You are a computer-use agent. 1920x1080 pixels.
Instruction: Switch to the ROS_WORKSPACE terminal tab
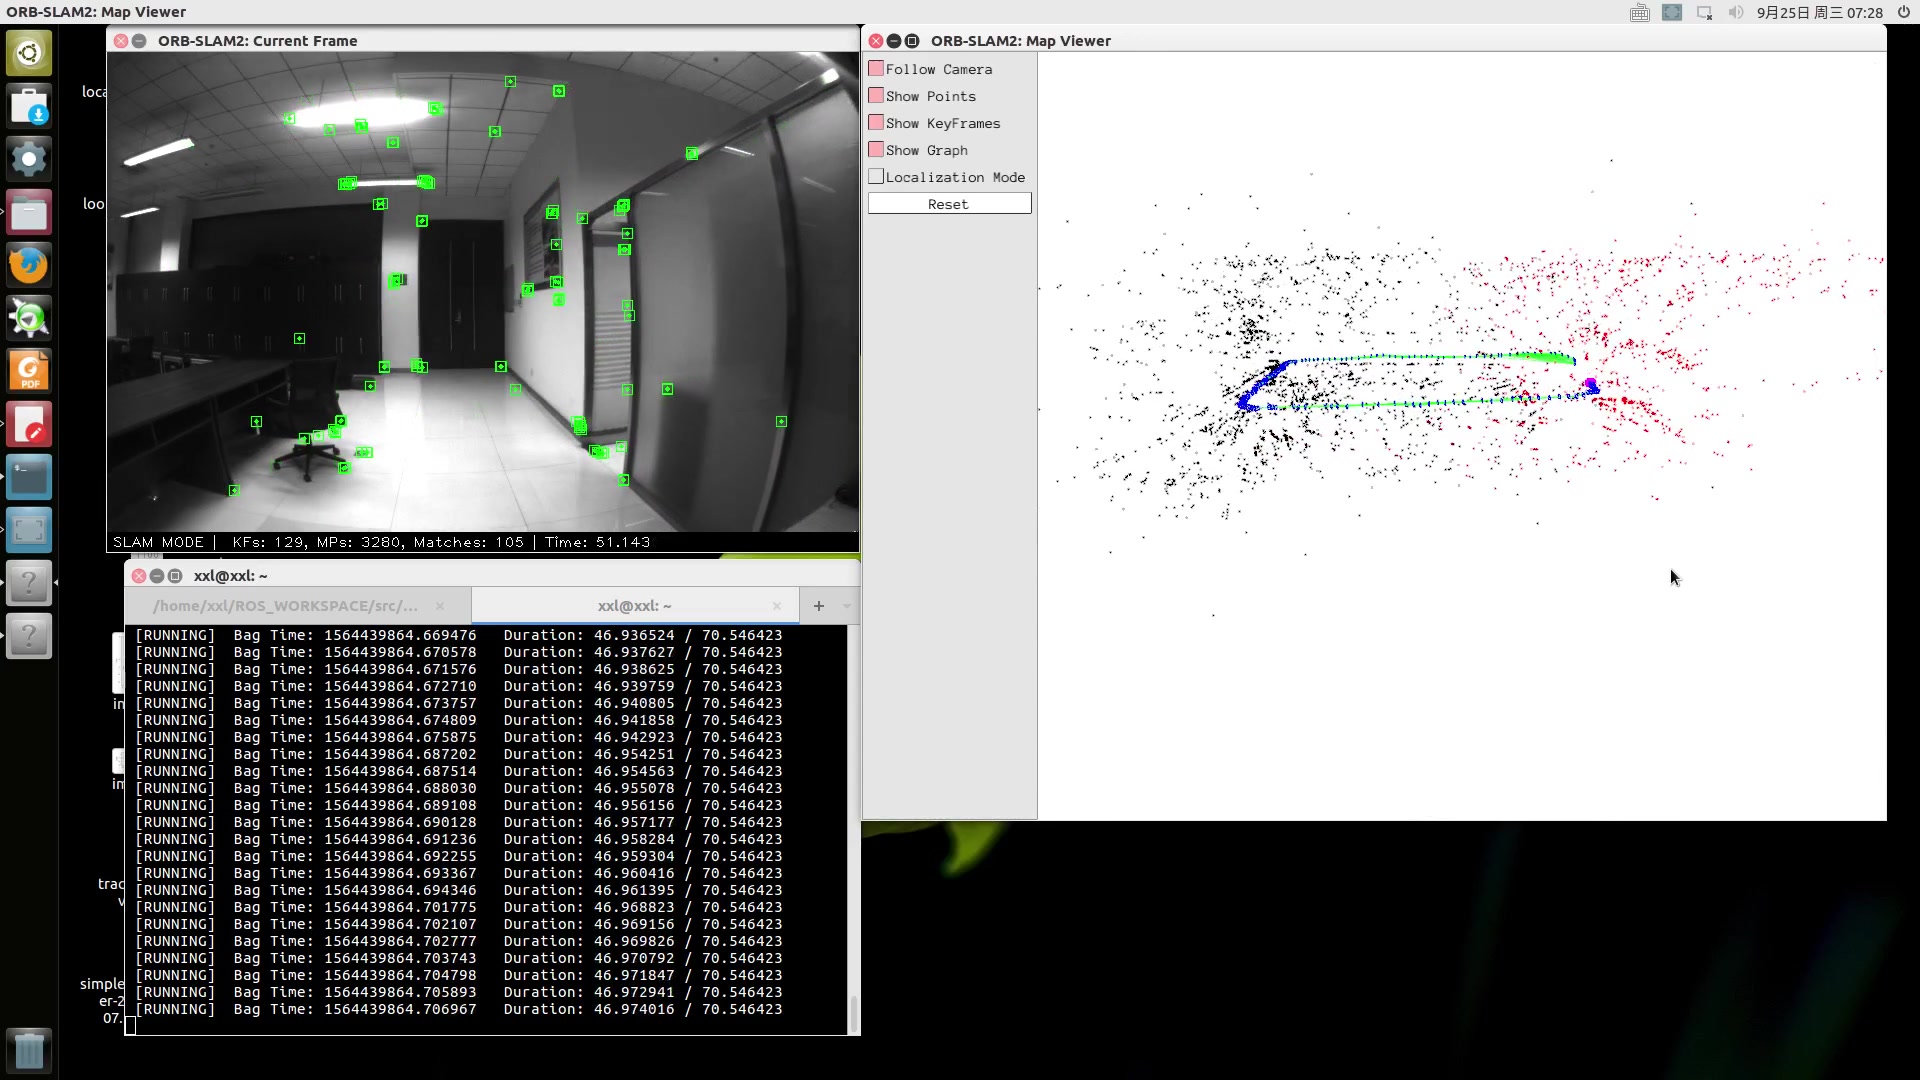point(286,606)
